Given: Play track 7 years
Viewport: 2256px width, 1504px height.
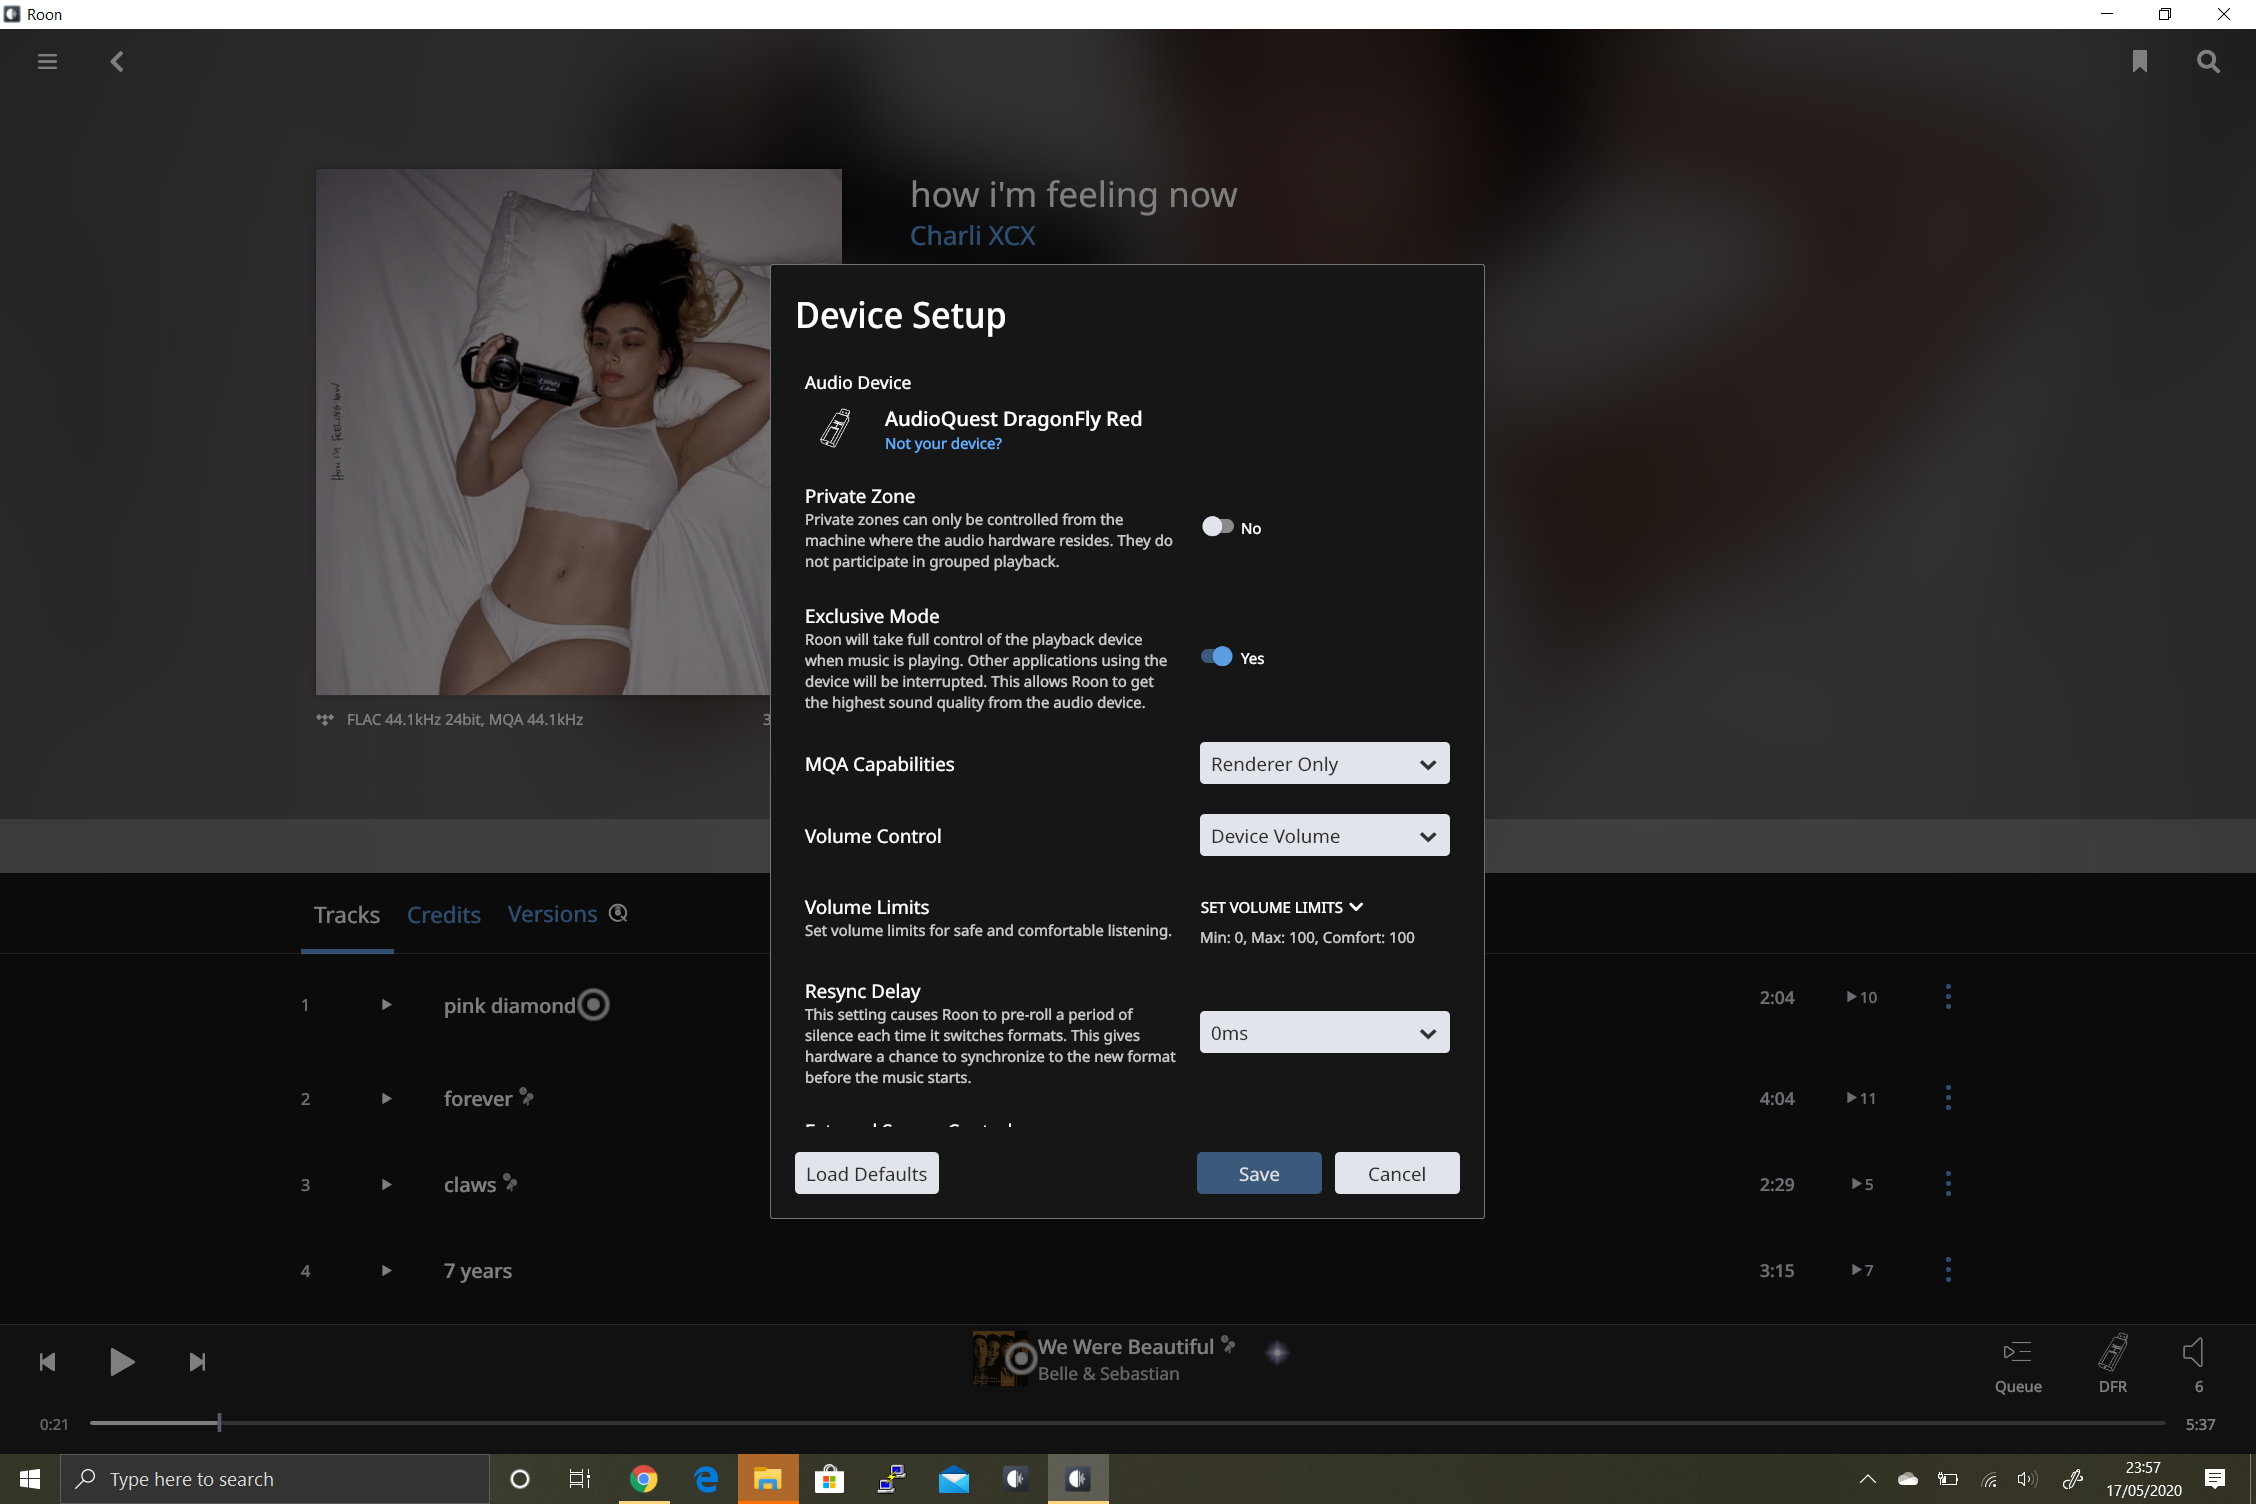Looking at the screenshot, I should click(386, 1270).
